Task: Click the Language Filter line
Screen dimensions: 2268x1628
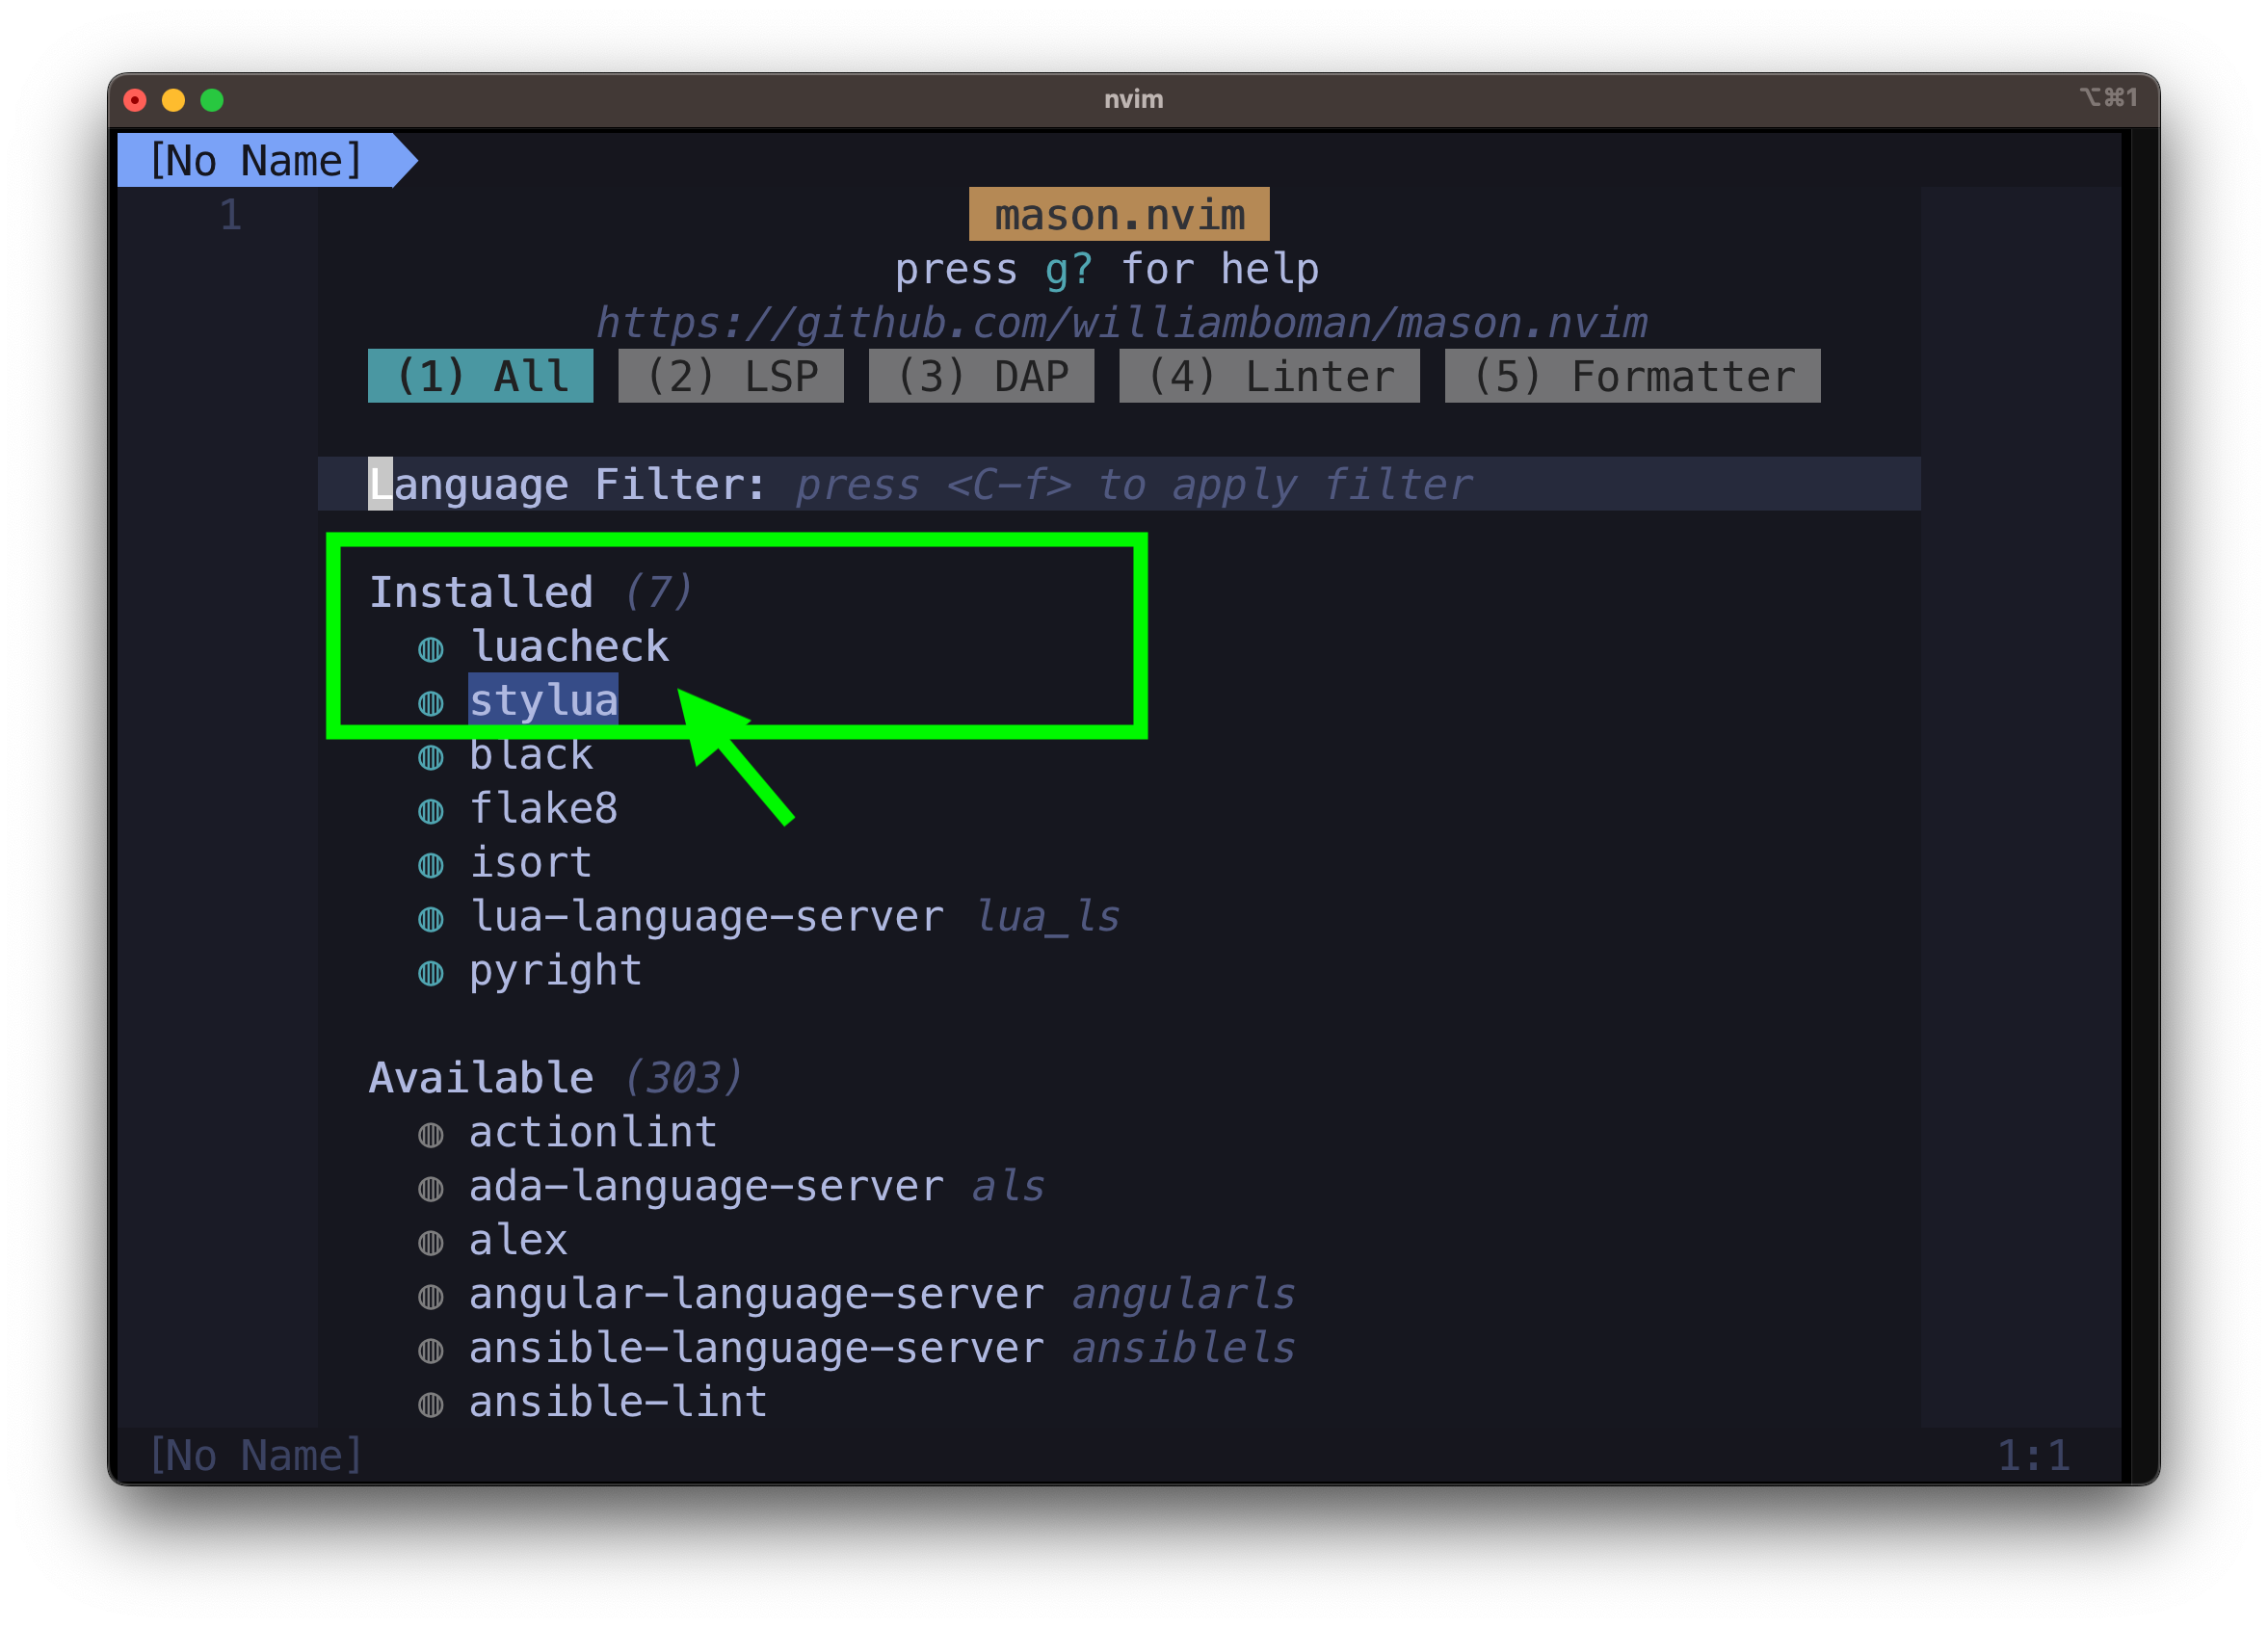Action: [1119, 484]
